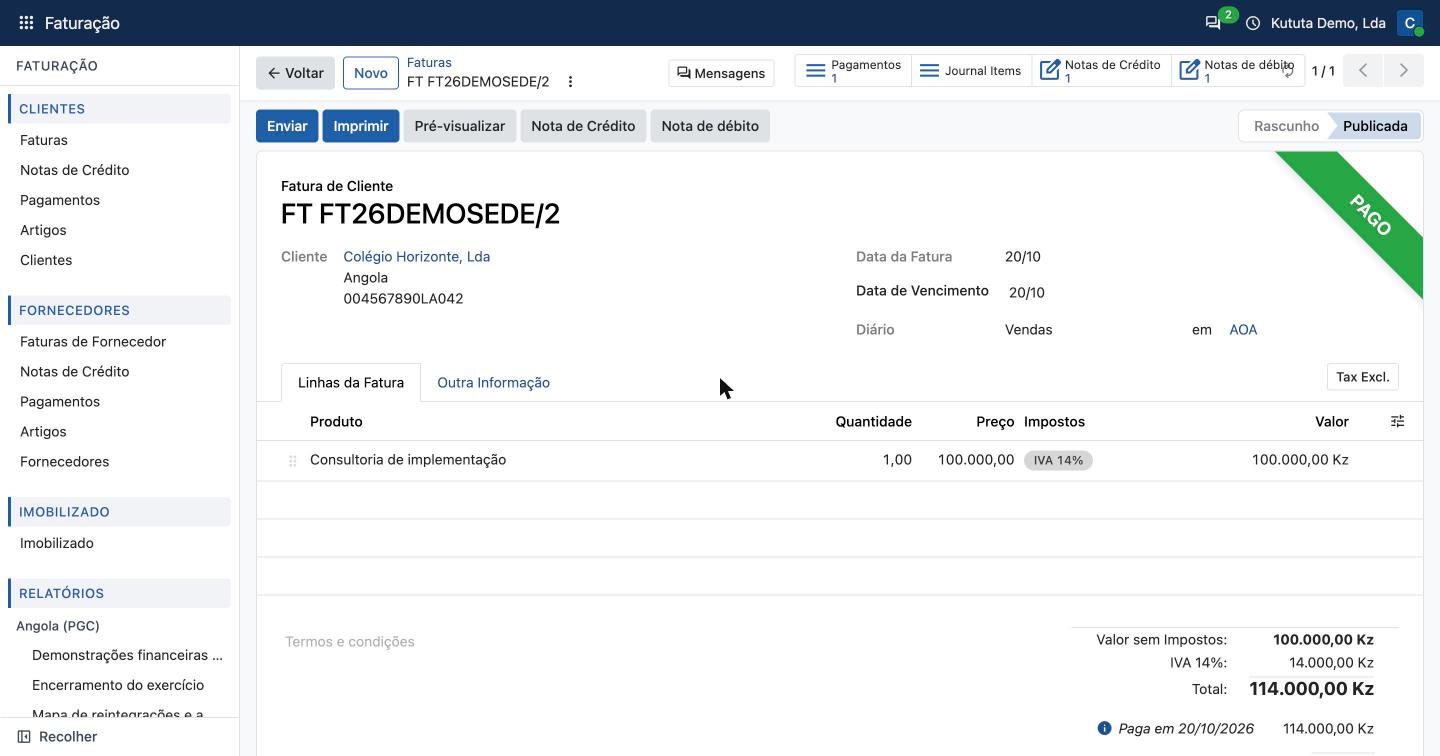The width and height of the screenshot is (1440, 756).
Task: Open the Notas de Crédito smart button
Action: coord(1101,71)
